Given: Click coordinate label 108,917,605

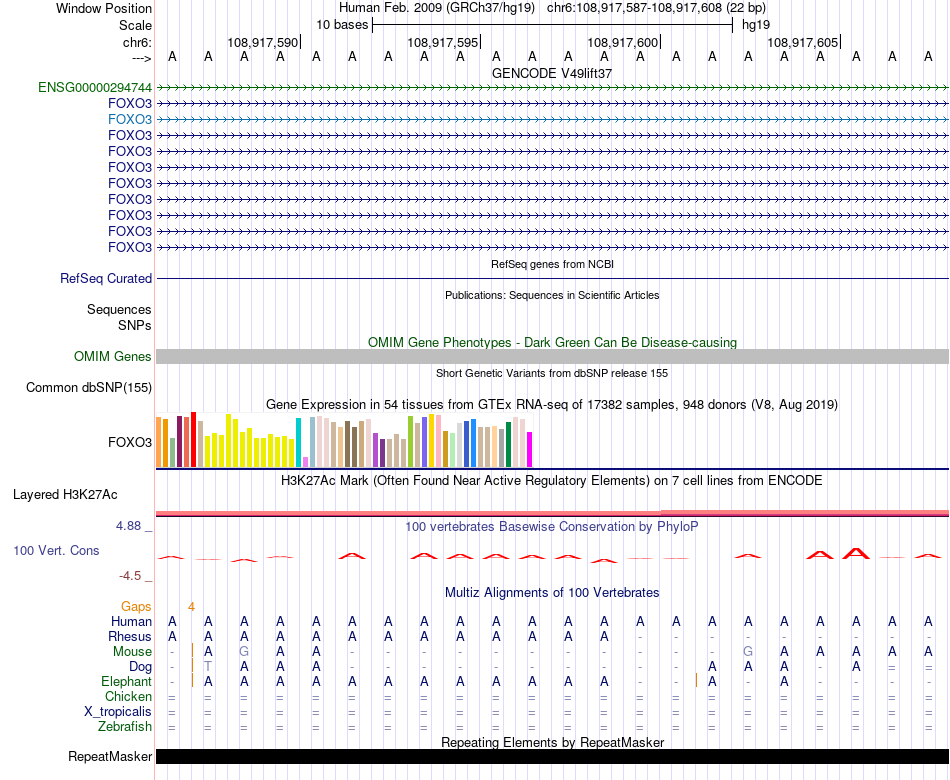Looking at the screenshot, I should click(803, 42).
